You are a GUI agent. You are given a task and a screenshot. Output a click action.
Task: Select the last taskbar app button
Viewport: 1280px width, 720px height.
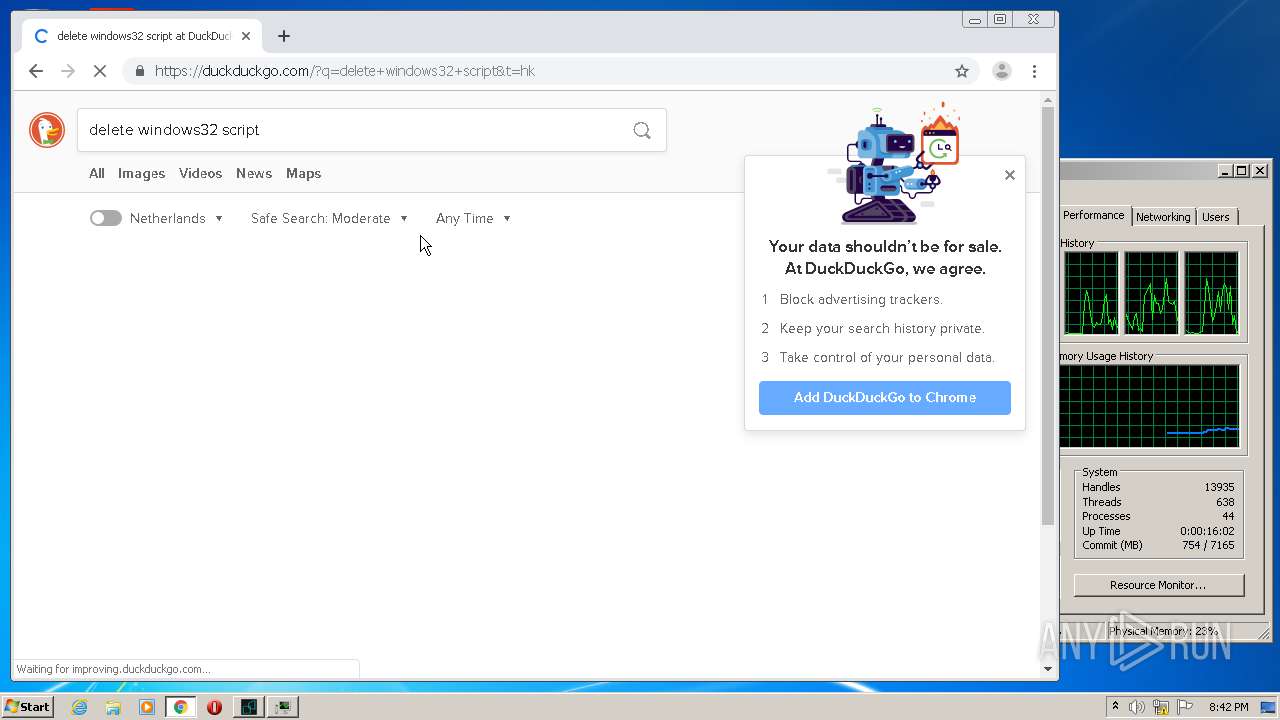[283, 707]
